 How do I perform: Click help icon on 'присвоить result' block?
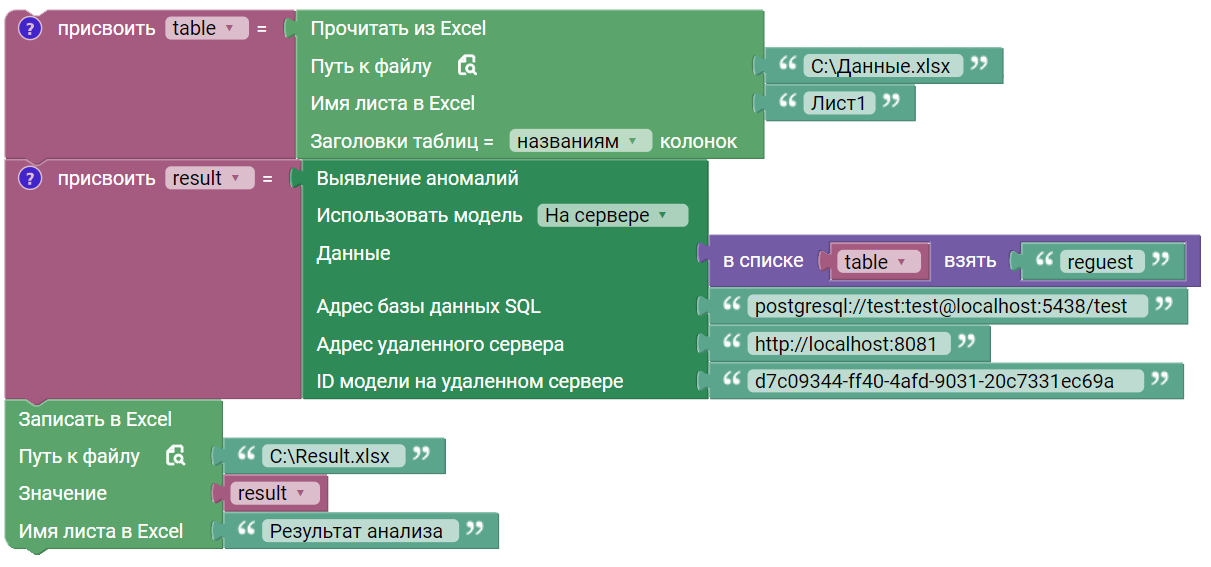tap(31, 179)
